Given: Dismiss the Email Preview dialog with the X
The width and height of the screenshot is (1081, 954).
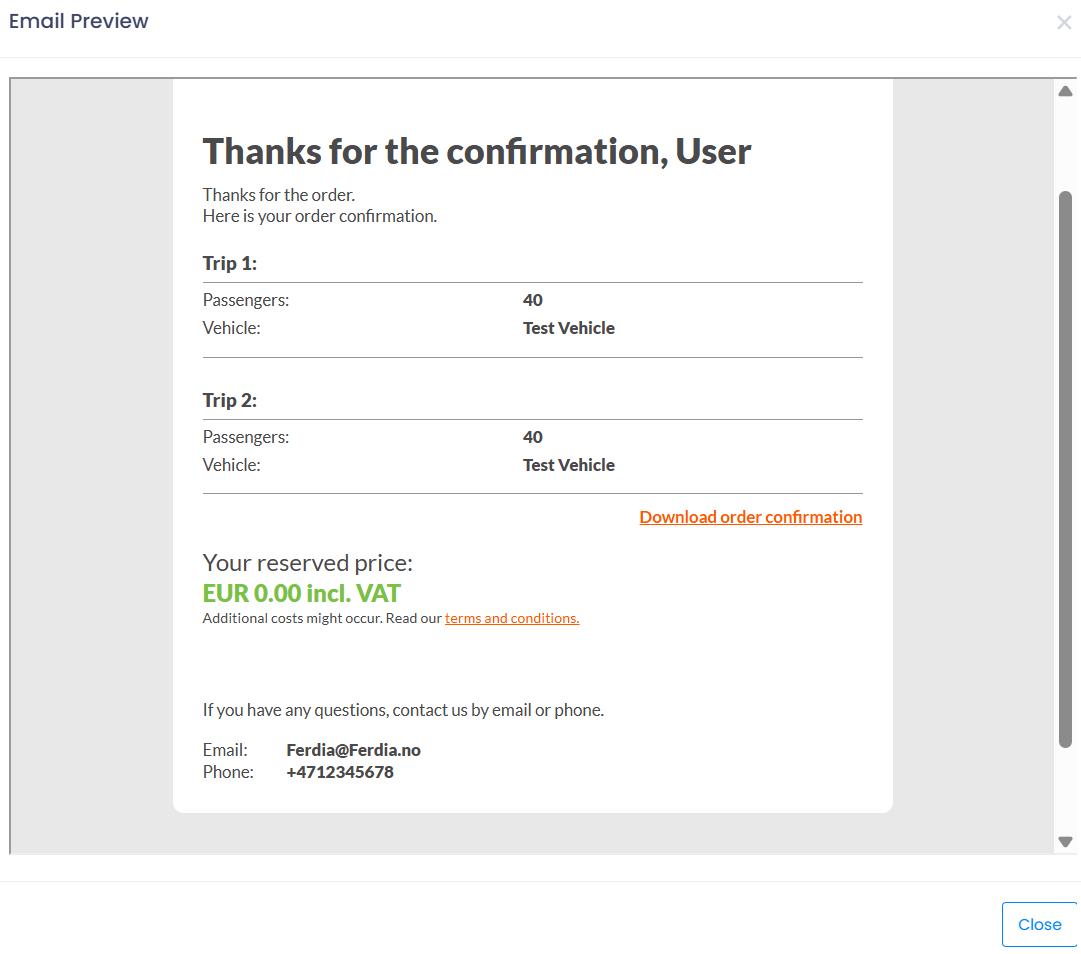Looking at the screenshot, I should coord(1064,23).
